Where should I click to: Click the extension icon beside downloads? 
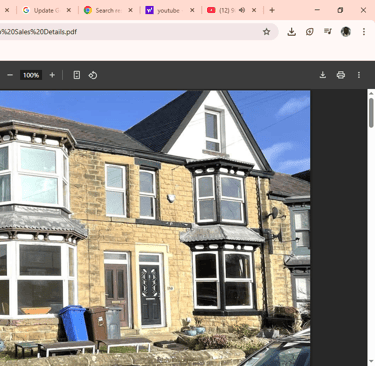click(310, 32)
